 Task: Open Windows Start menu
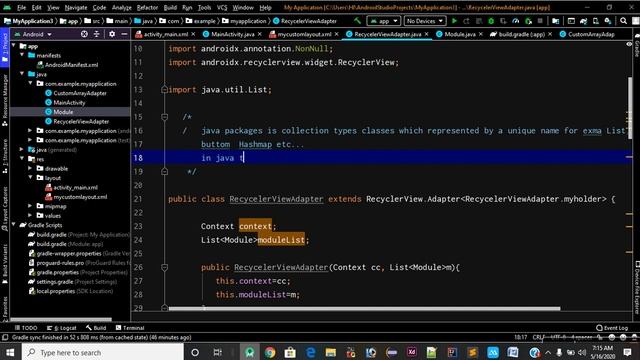coord(10,352)
